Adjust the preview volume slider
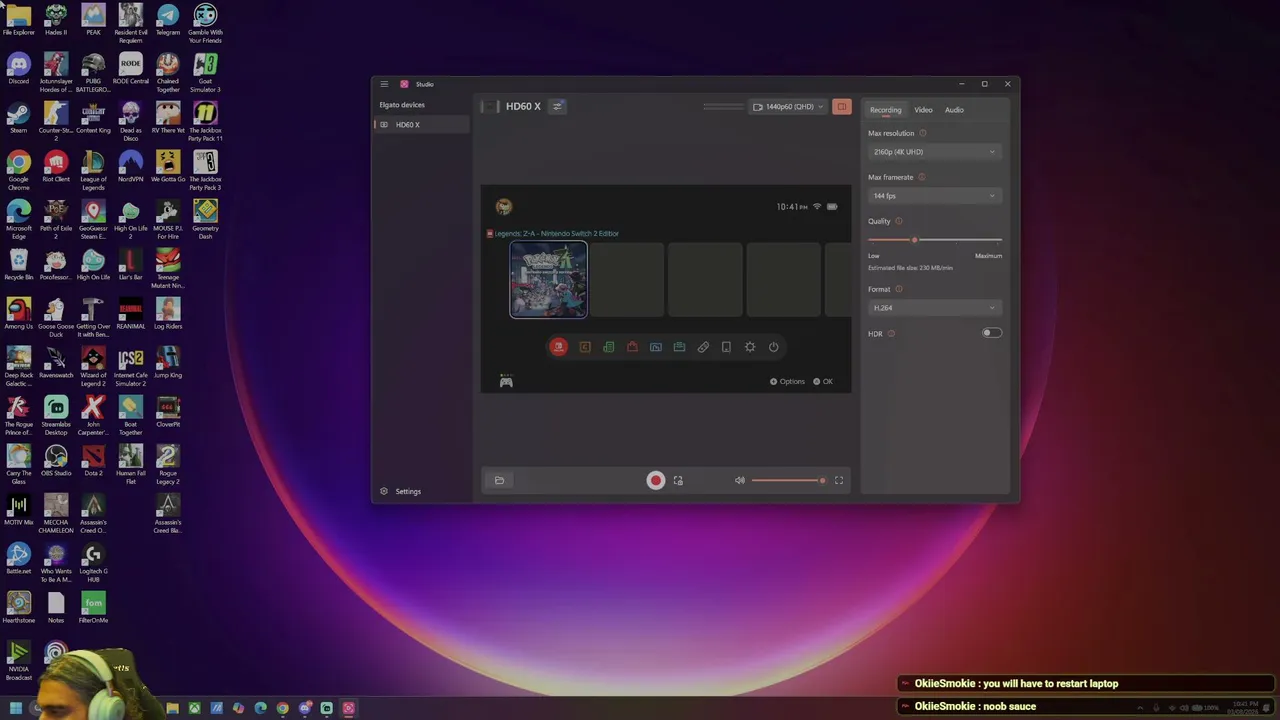 (789, 481)
